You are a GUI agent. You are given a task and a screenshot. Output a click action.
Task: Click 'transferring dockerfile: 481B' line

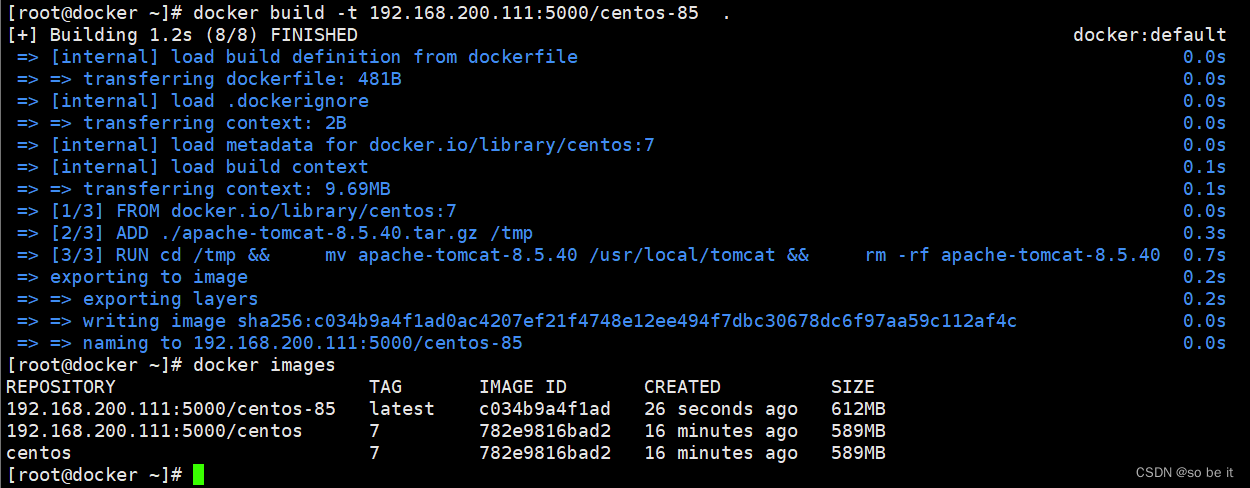pos(209,79)
